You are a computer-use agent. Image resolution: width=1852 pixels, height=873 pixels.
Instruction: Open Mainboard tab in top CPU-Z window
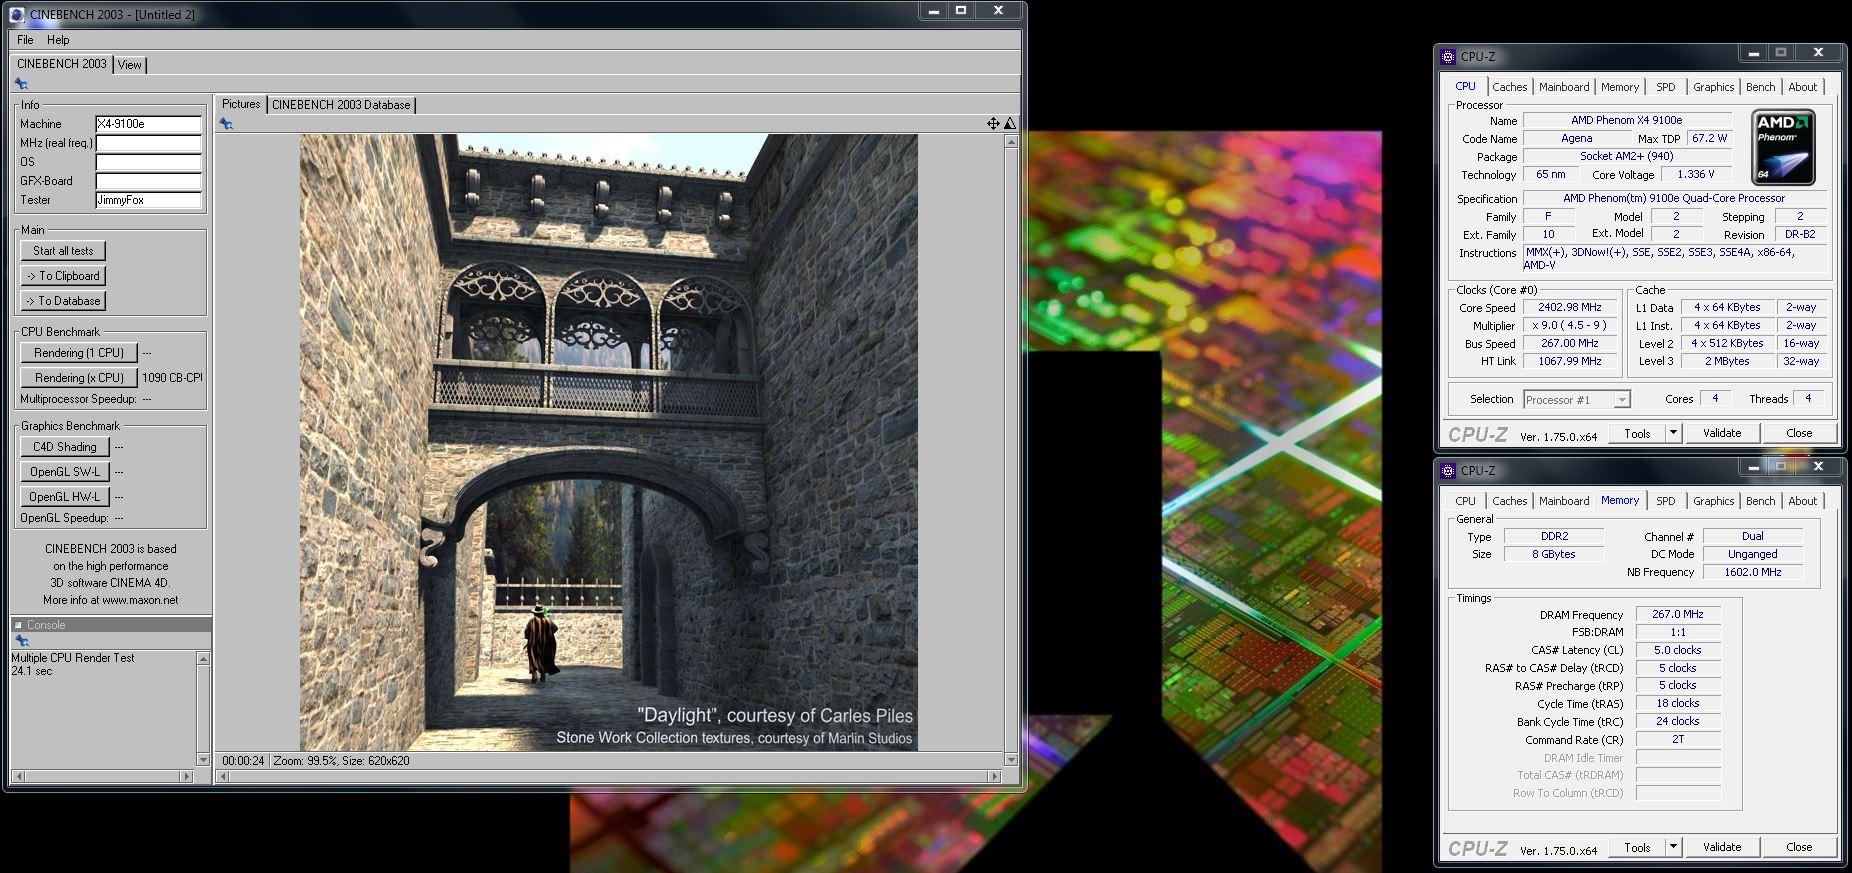tap(1564, 87)
